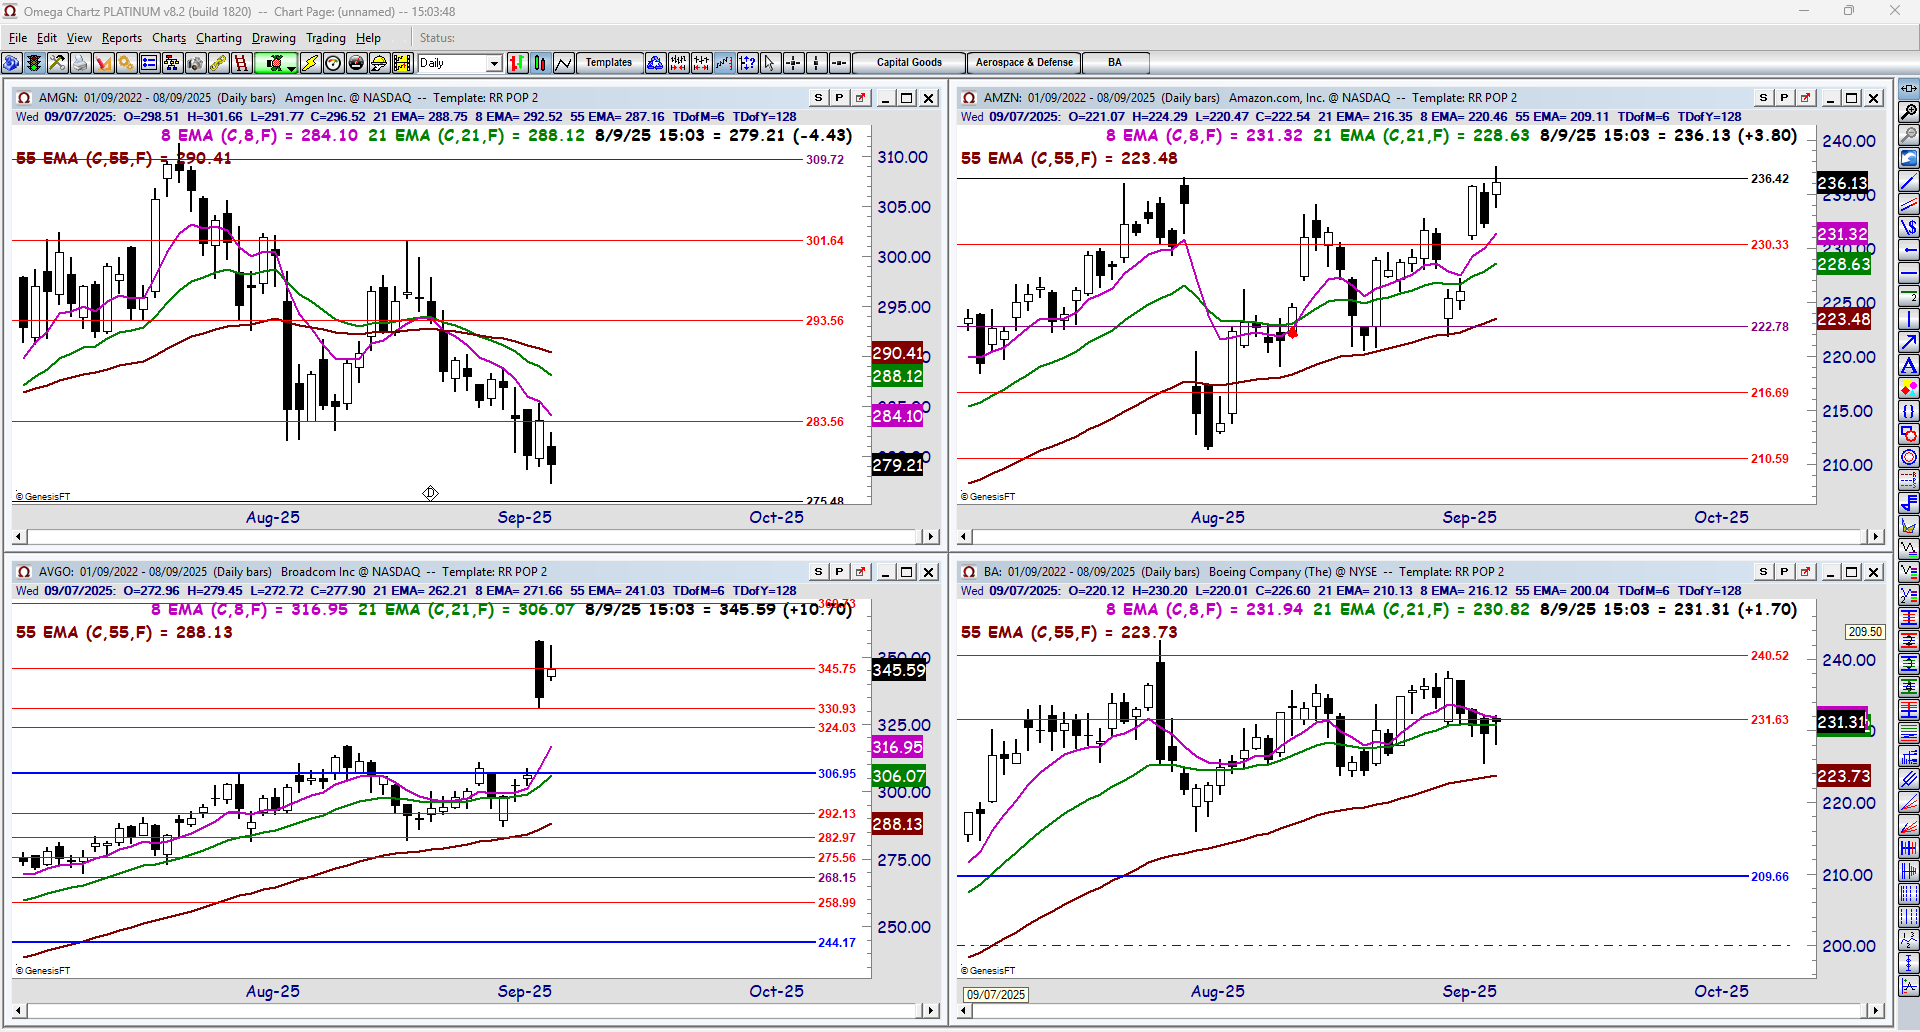Image resolution: width=1920 pixels, height=1032 pixels.
Task: Click the 236.42 price level label on AMZN chart
Action: point(1770,179)
